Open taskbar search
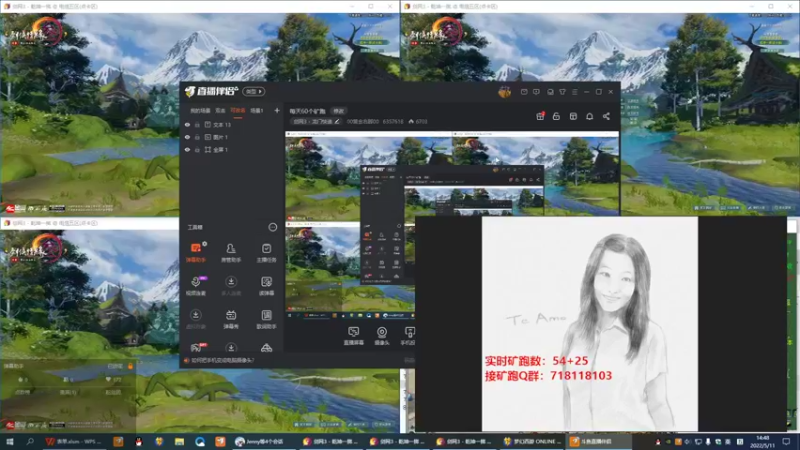The height and width of the screenshot is (450, 800). click(30, 441)
